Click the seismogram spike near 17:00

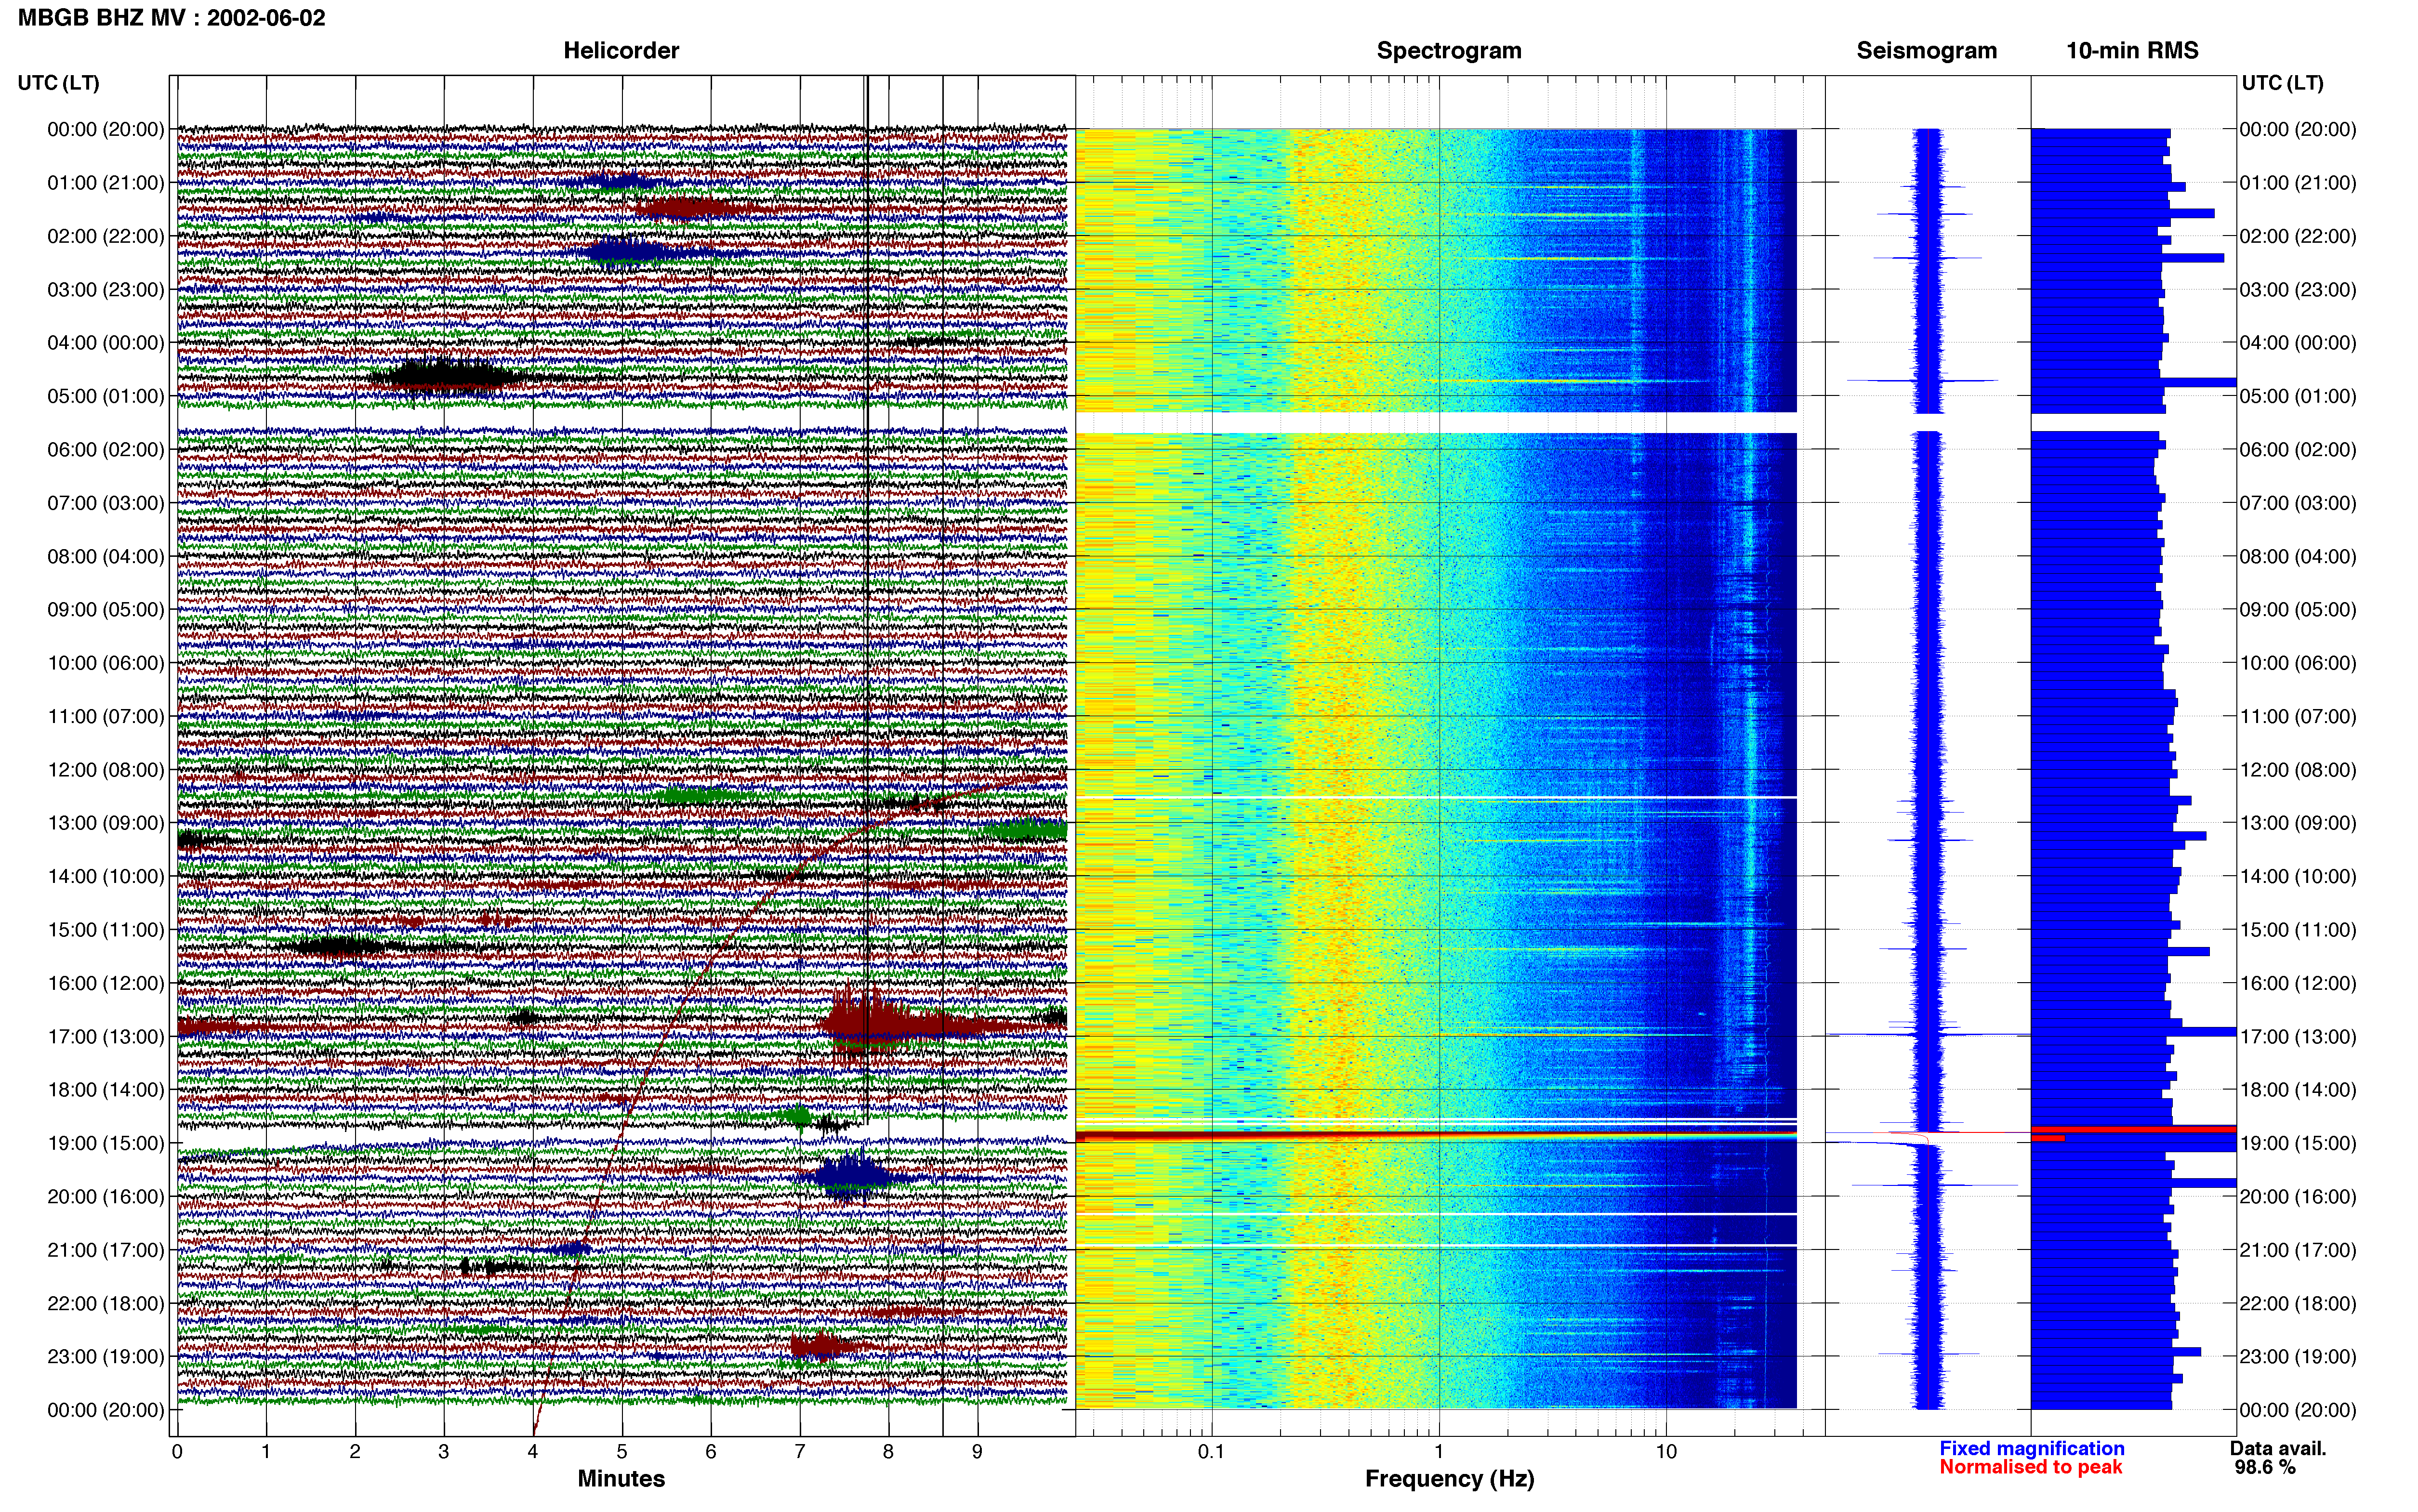point(1928,1034)
